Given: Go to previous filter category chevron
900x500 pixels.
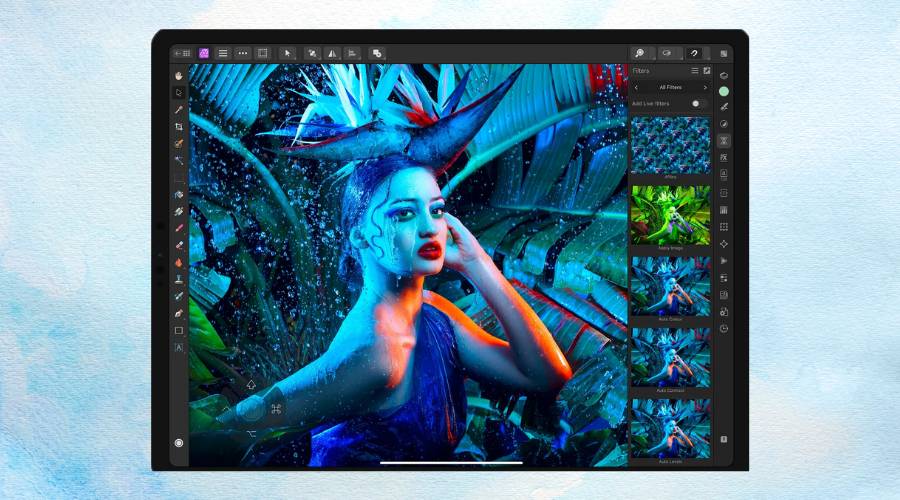Looking at the screenshot, I should tap(636, 87).
